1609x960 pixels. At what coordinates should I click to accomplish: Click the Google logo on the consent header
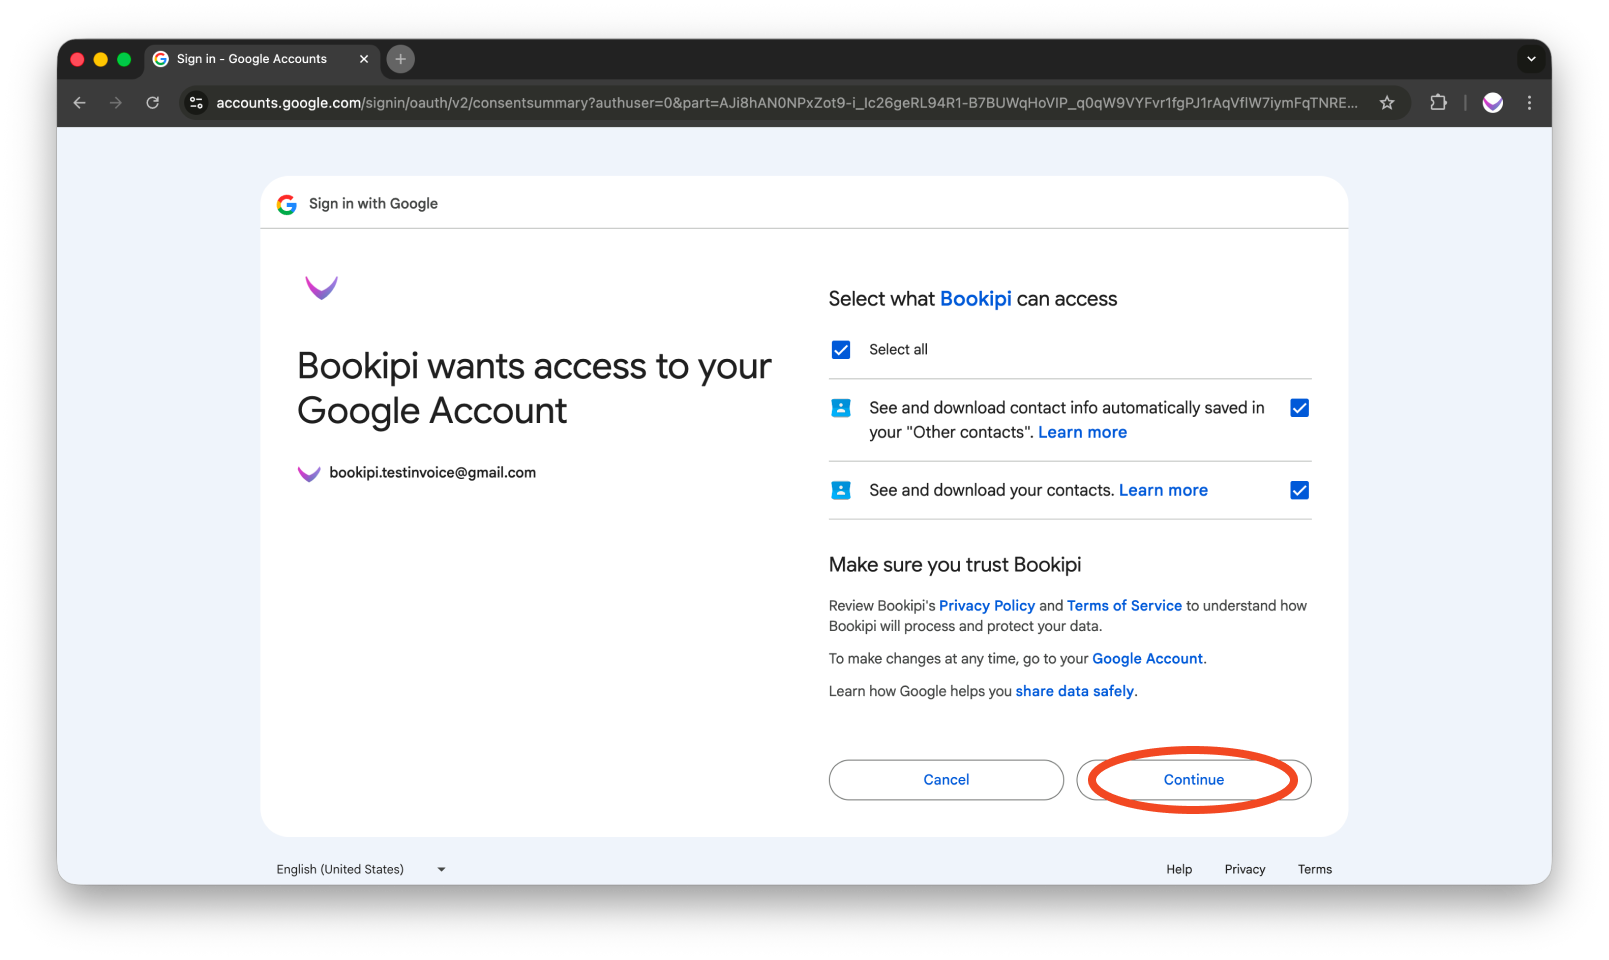click(286, 204)
